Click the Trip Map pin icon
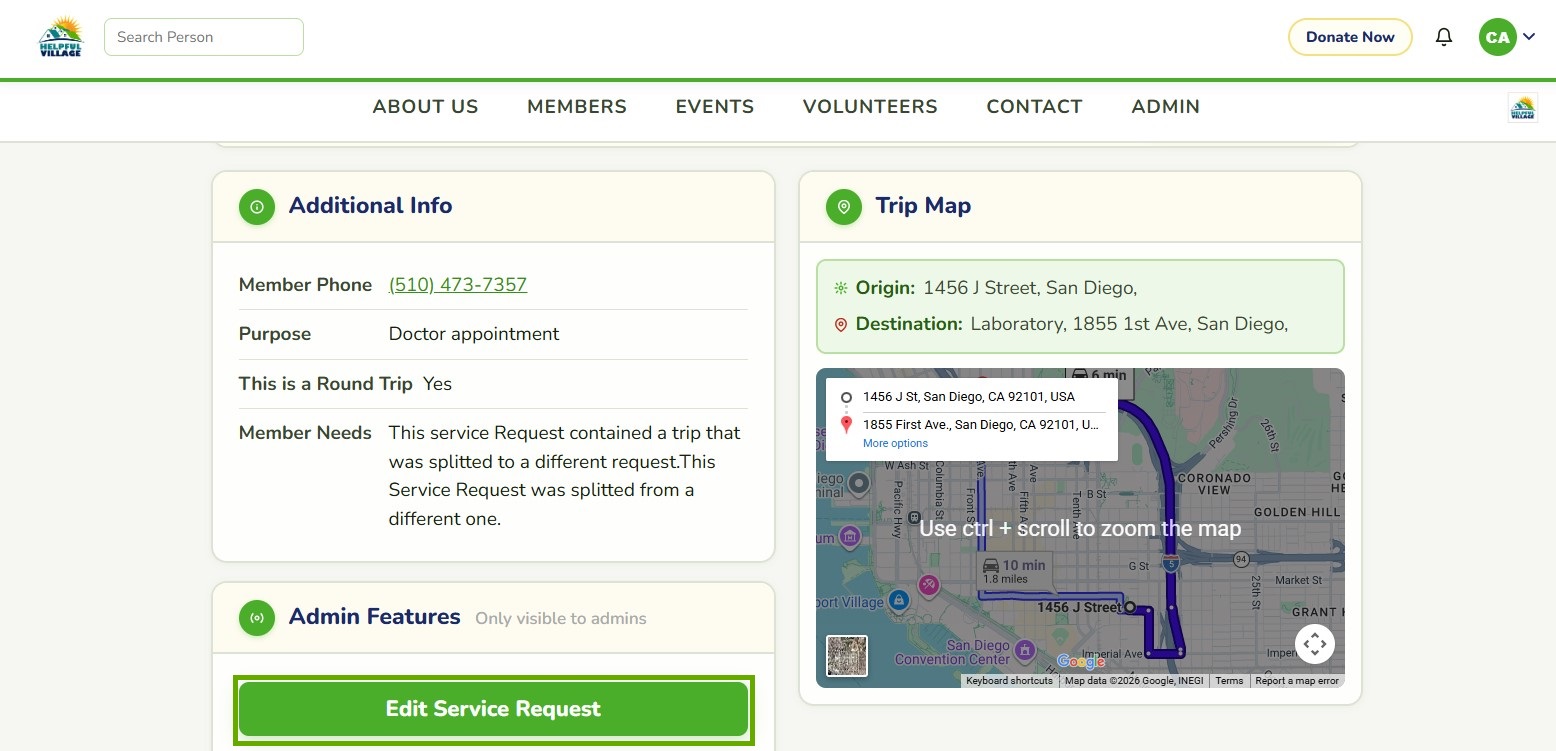This screenshot has width=1556, height=751. click(844, 206)
